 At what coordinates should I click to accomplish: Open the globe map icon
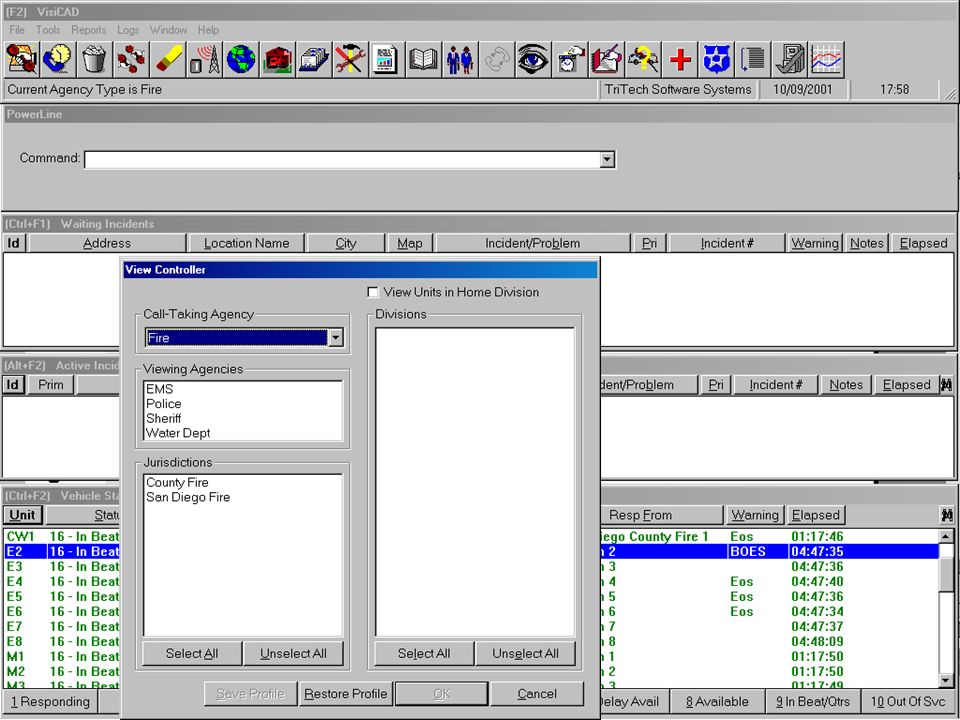point(241,60)
